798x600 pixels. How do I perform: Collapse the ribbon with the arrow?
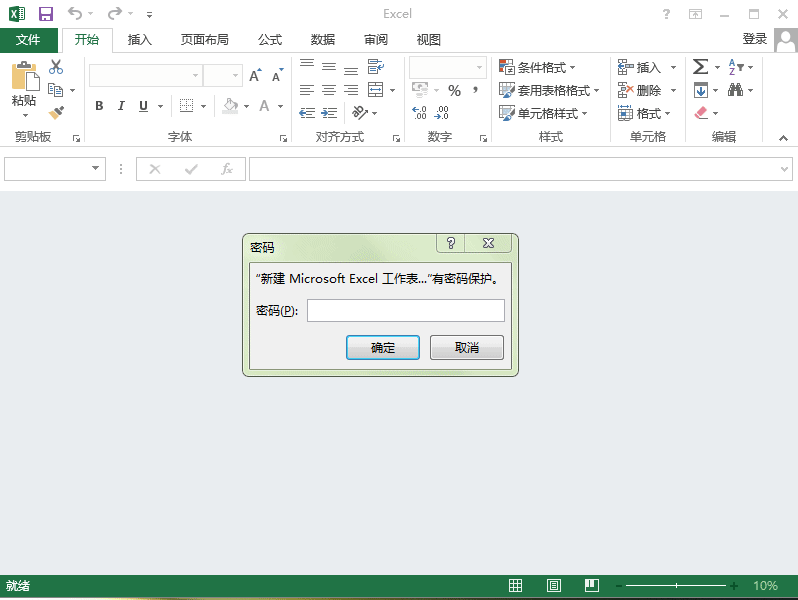(783, 138)
